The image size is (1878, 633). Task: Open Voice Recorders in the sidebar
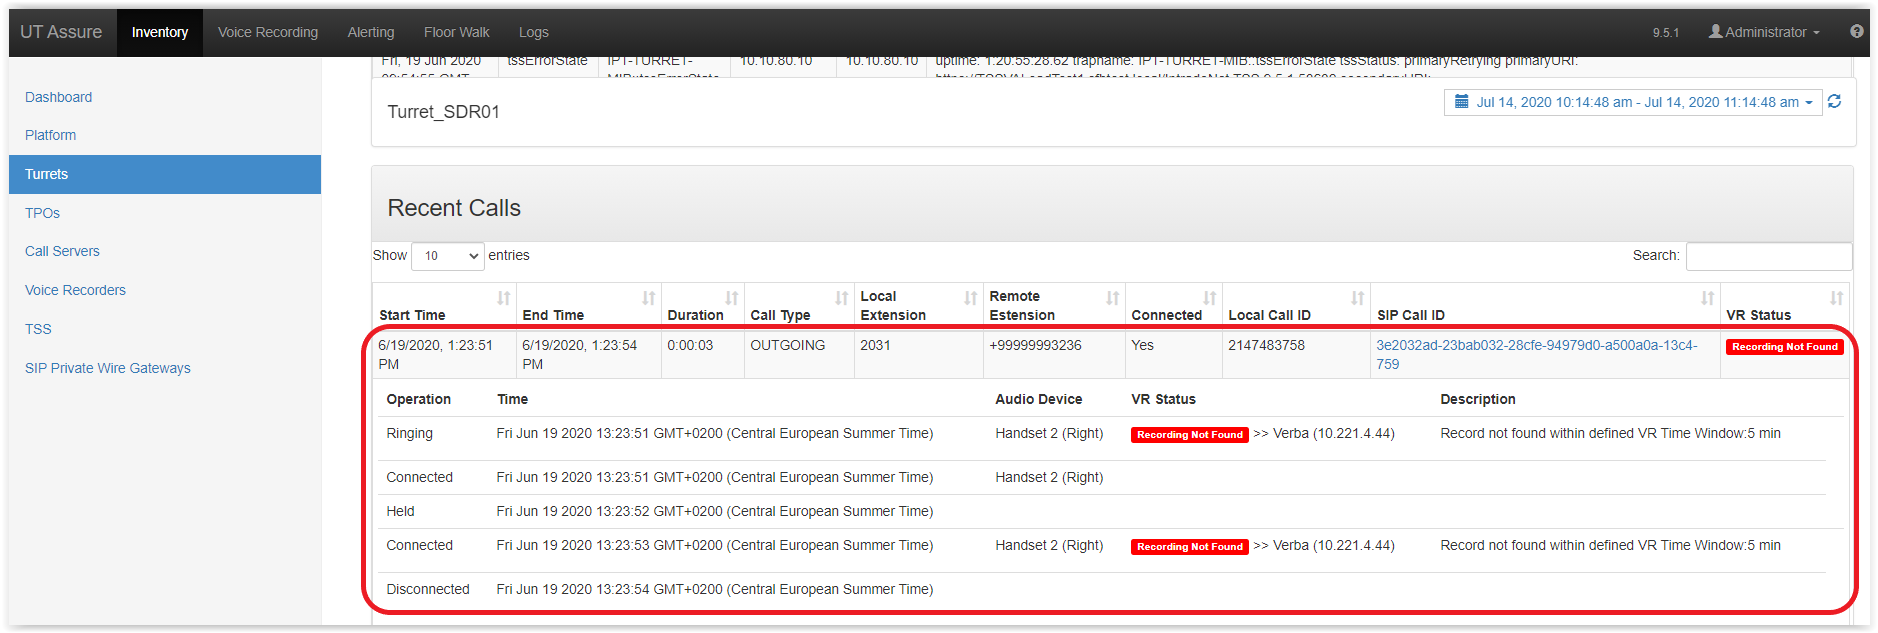pos(75,290)
